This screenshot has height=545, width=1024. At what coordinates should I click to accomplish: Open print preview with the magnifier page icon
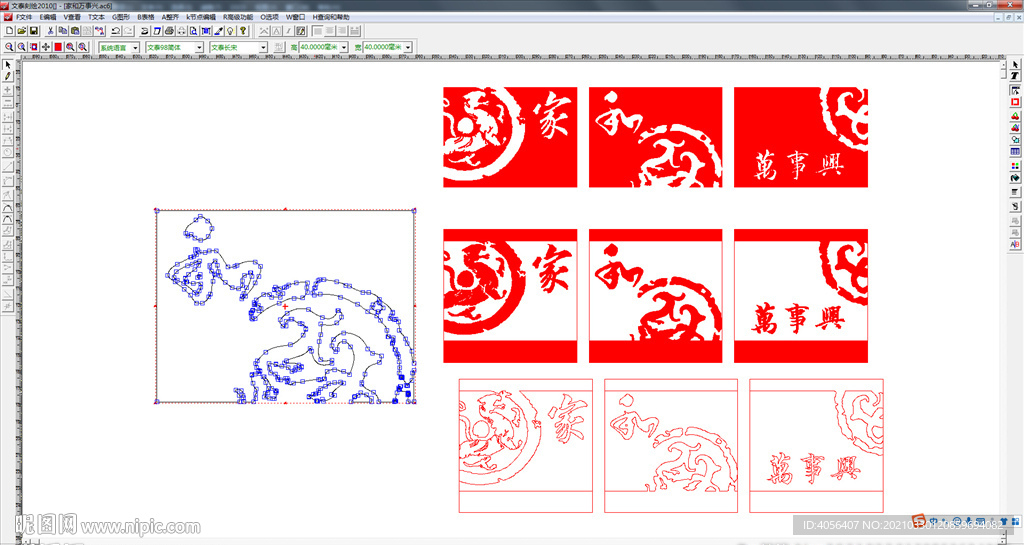pyautogui.click(x=193, y=31)
